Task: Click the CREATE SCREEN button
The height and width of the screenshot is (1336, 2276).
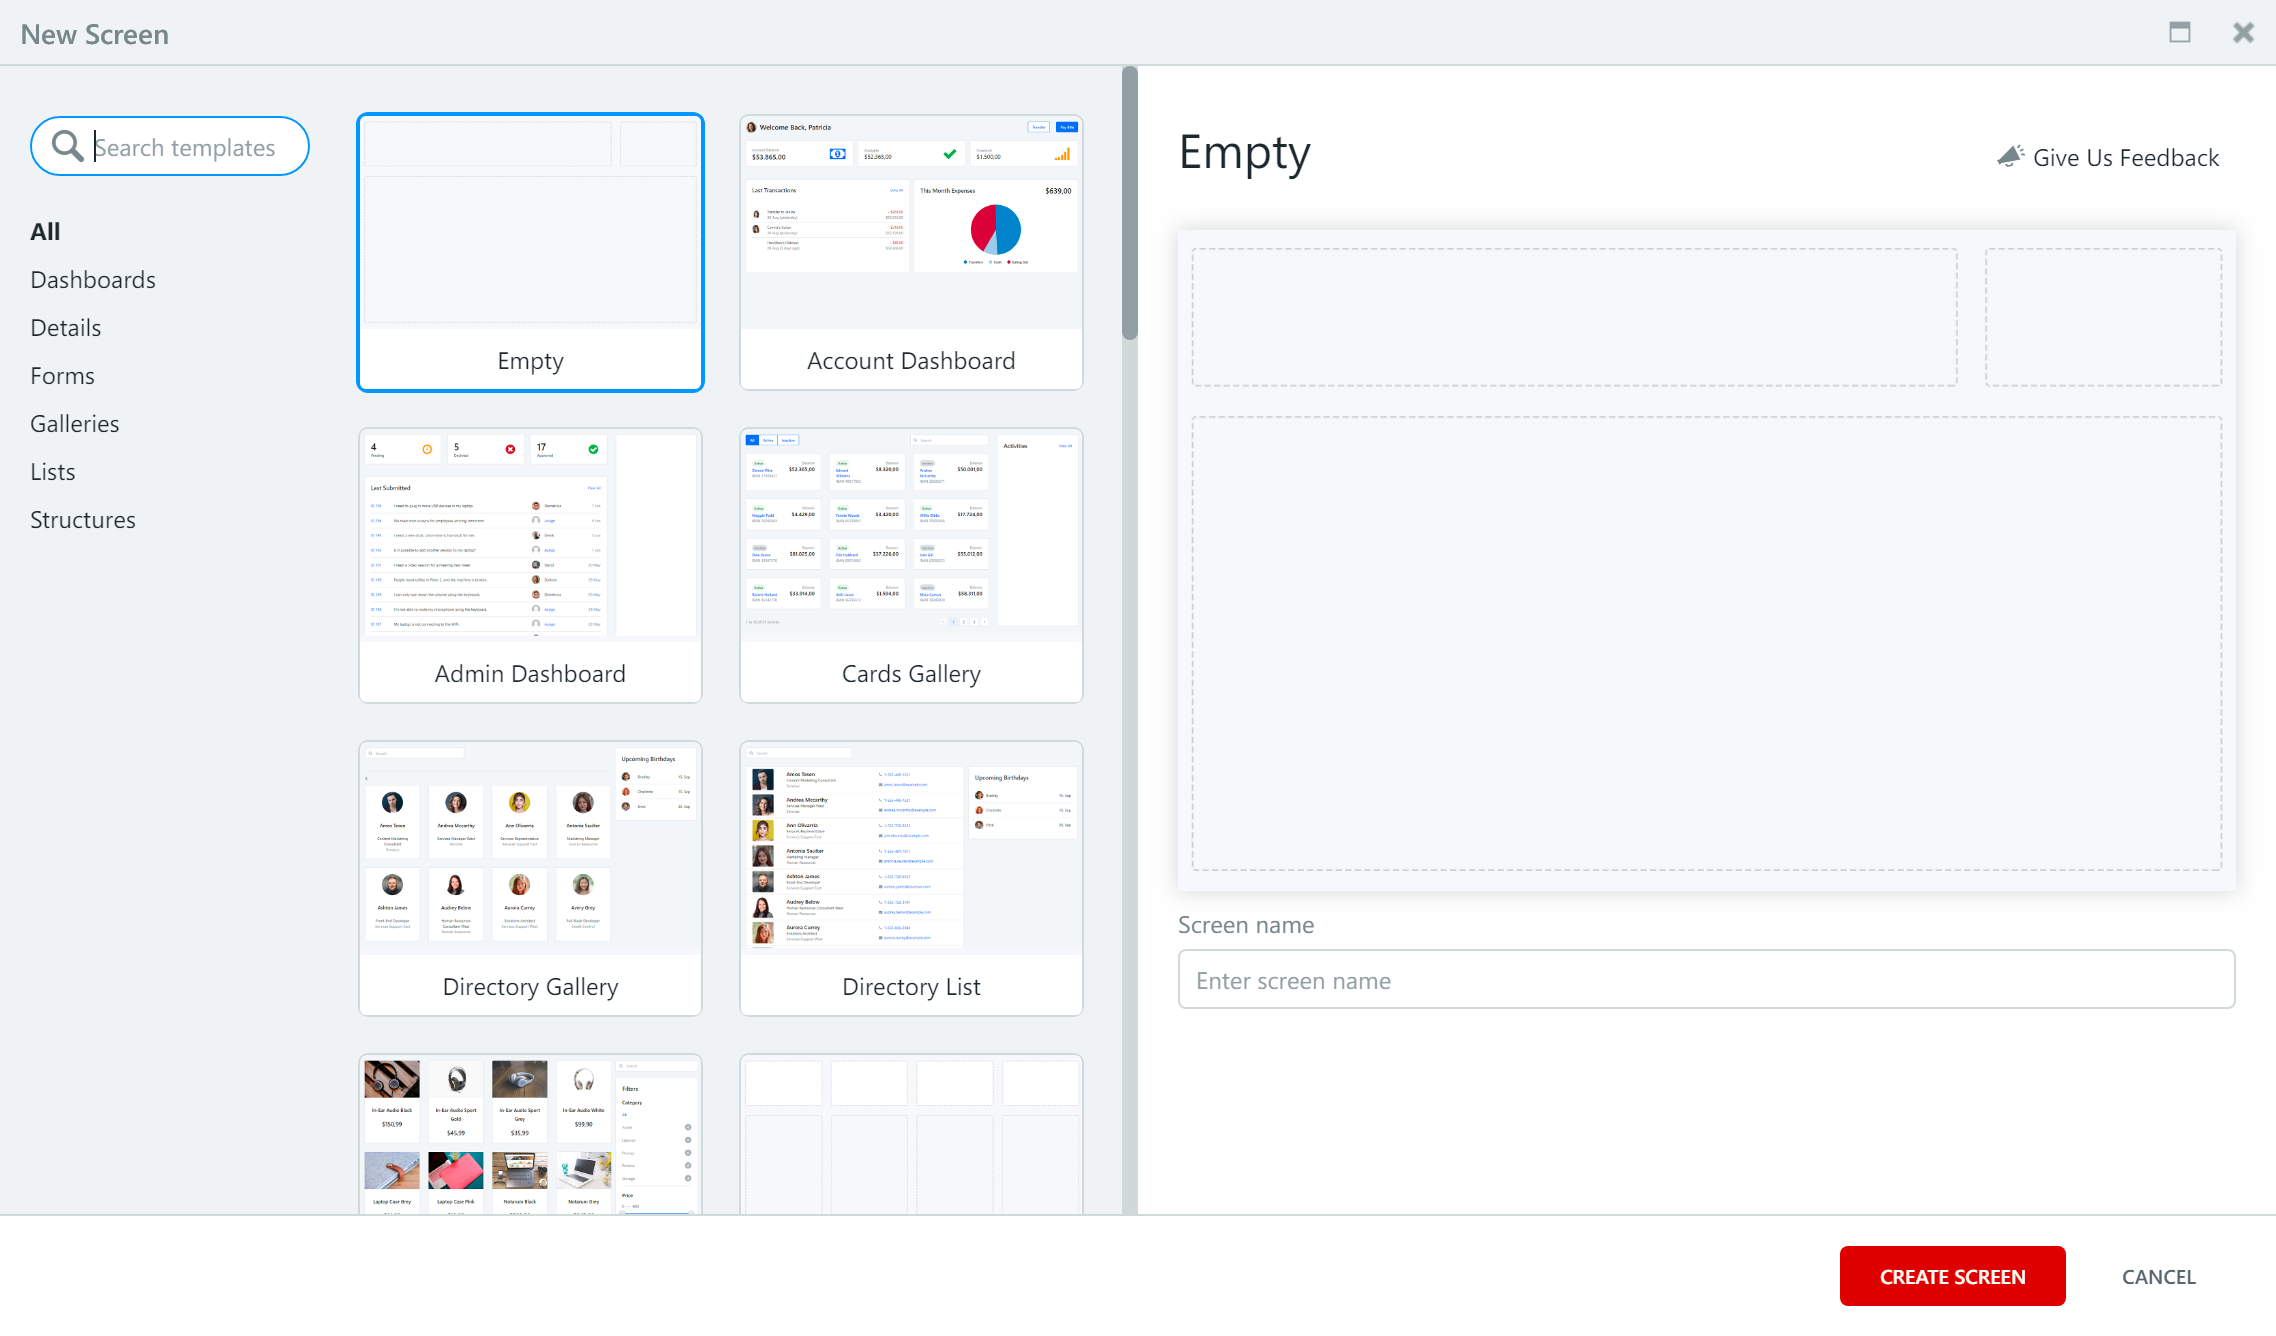Action: pos(1952,1276)
